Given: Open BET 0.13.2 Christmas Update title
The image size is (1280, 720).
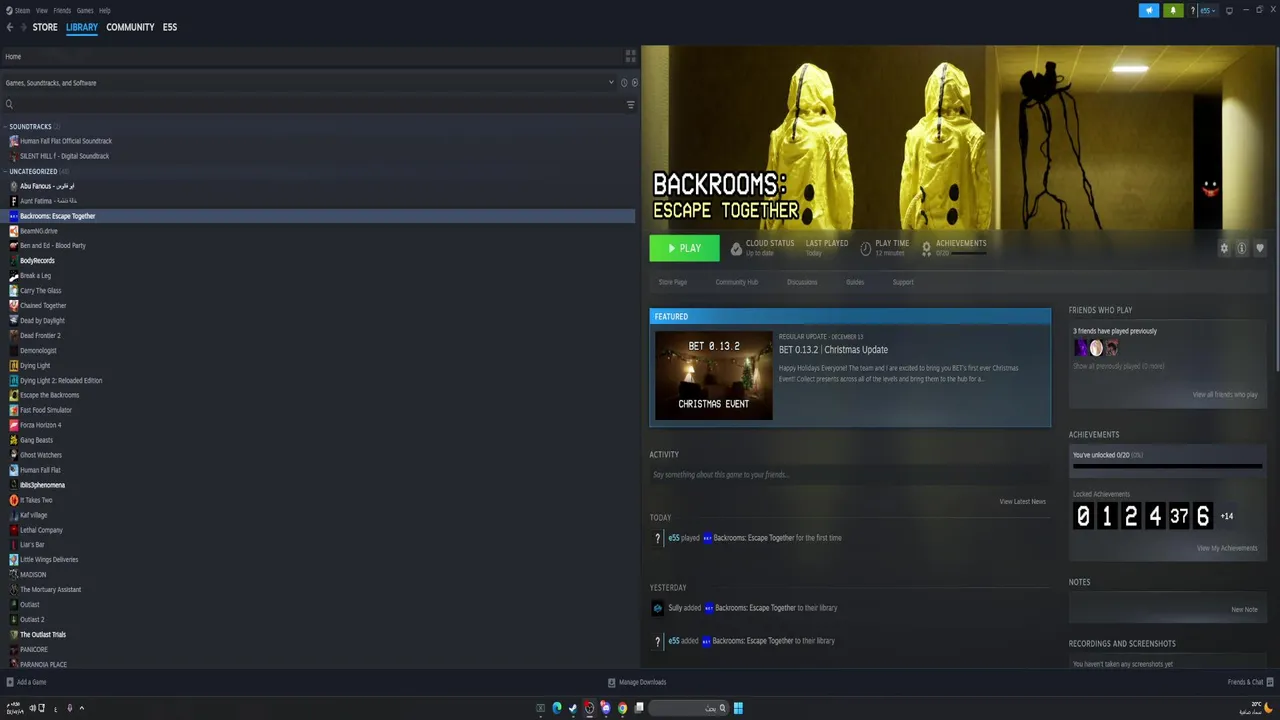Looking at the screenshot, I should point(833,350).
